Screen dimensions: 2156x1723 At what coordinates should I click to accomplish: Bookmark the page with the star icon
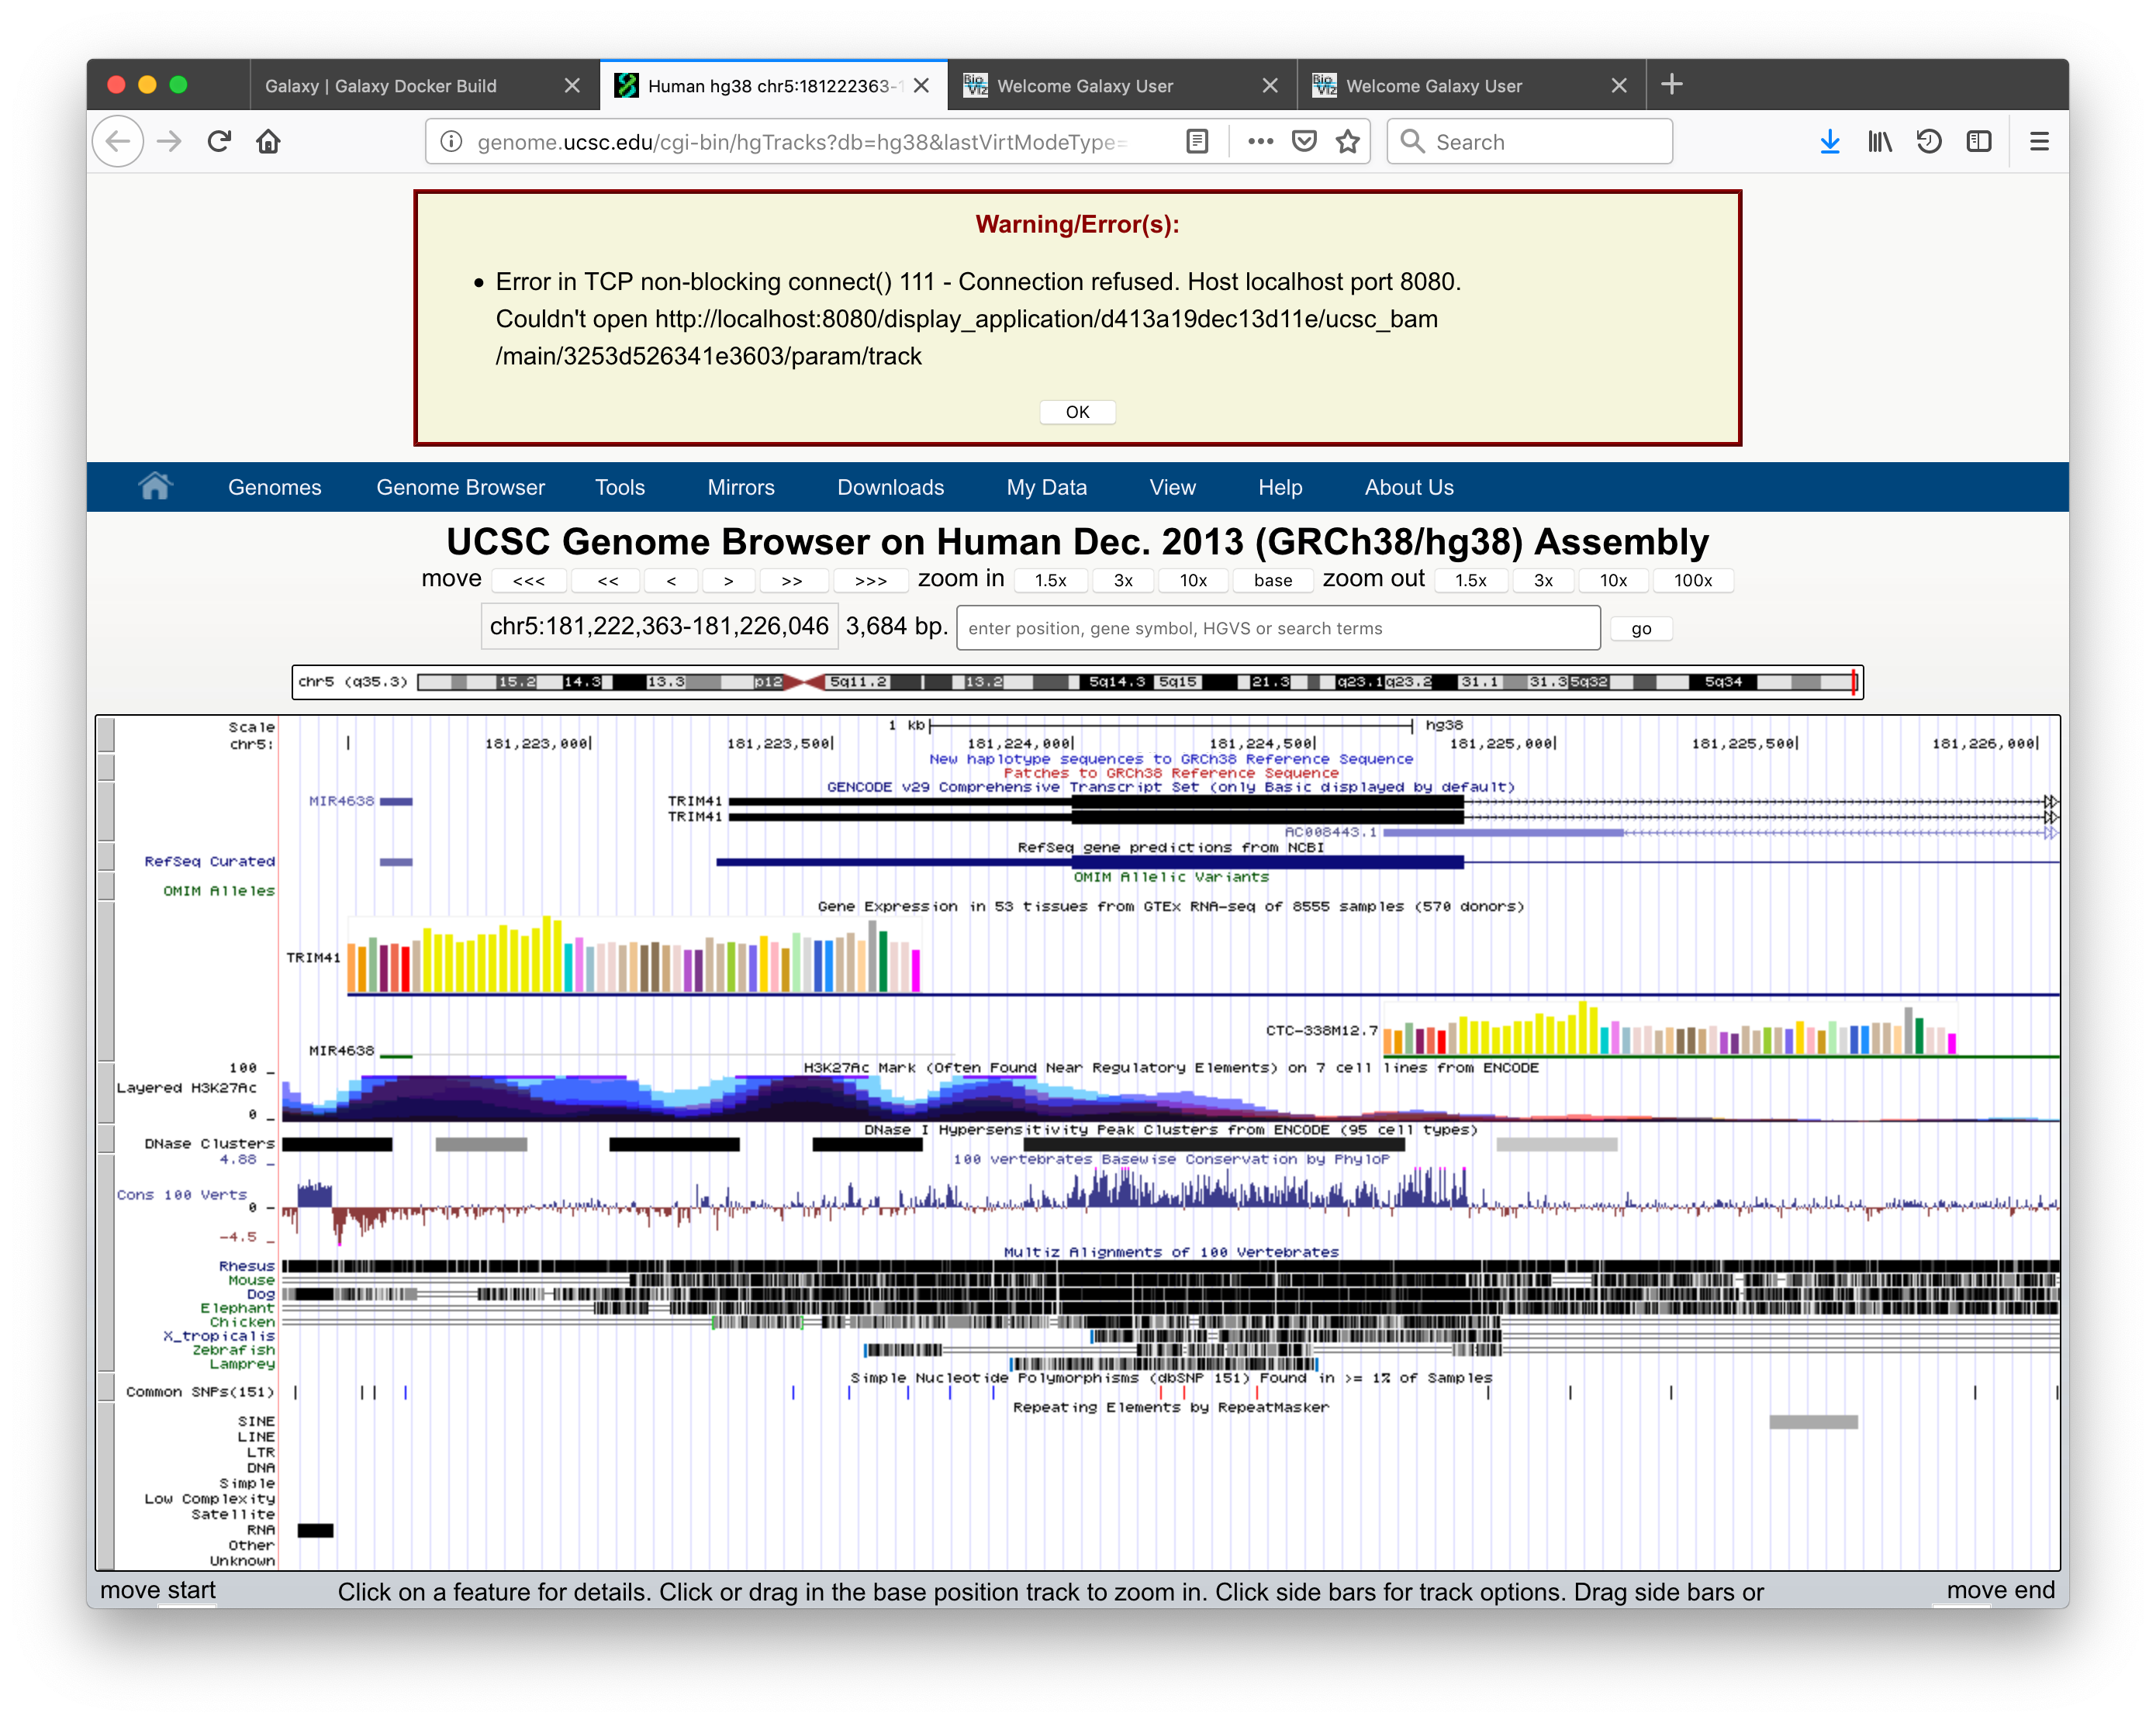tap(1347, 141)
